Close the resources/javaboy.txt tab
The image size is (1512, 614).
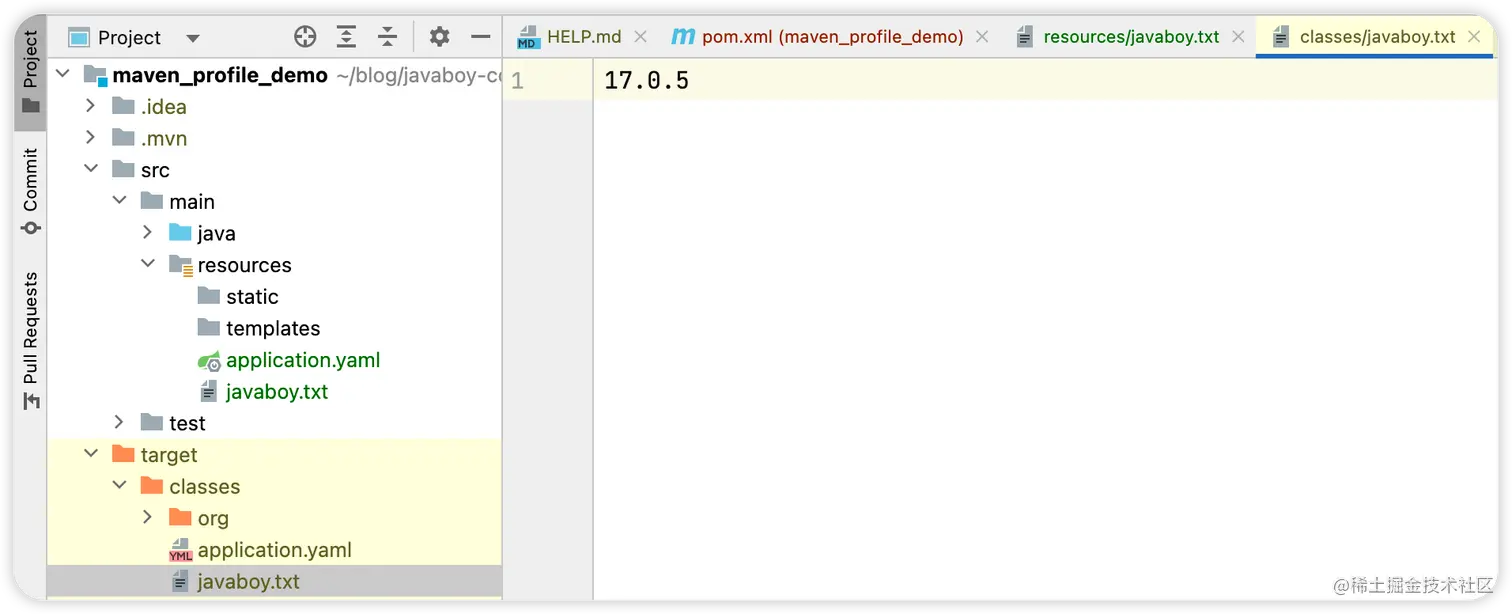pyautogui.click(x=1238, y=37)
